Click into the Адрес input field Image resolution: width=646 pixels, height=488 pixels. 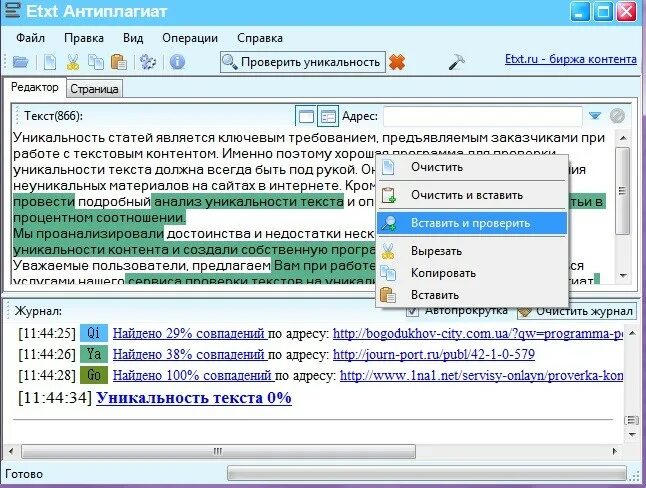point(482,116)
